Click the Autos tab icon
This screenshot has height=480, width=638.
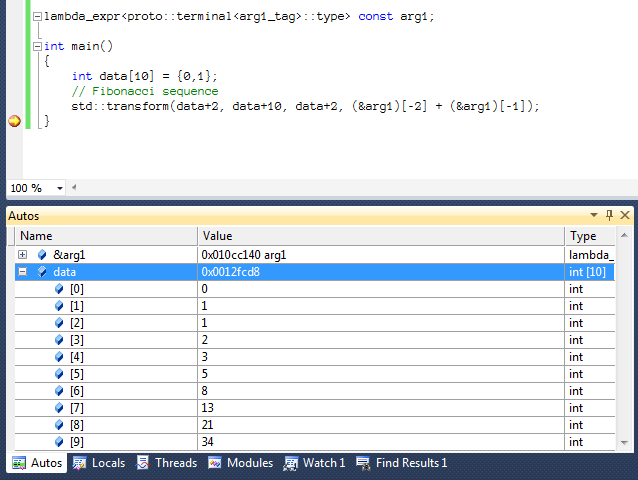click(19, 463)
